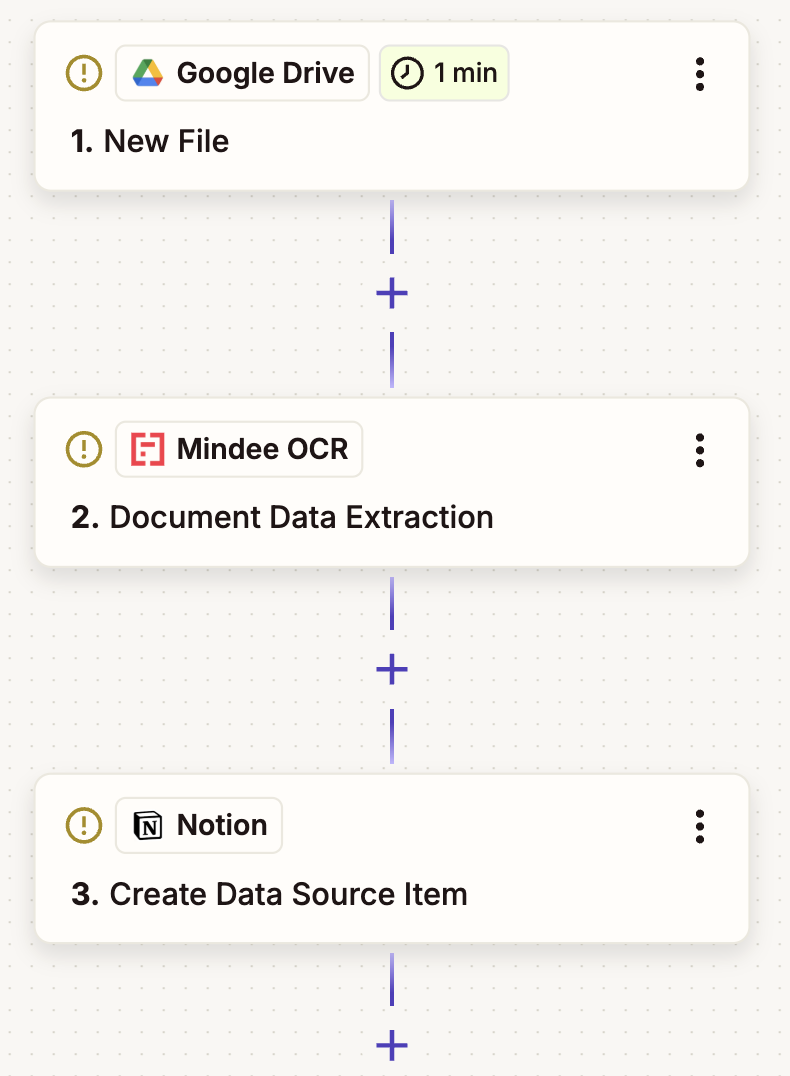Open the Google Drive trigger app selector

(242, 72)
